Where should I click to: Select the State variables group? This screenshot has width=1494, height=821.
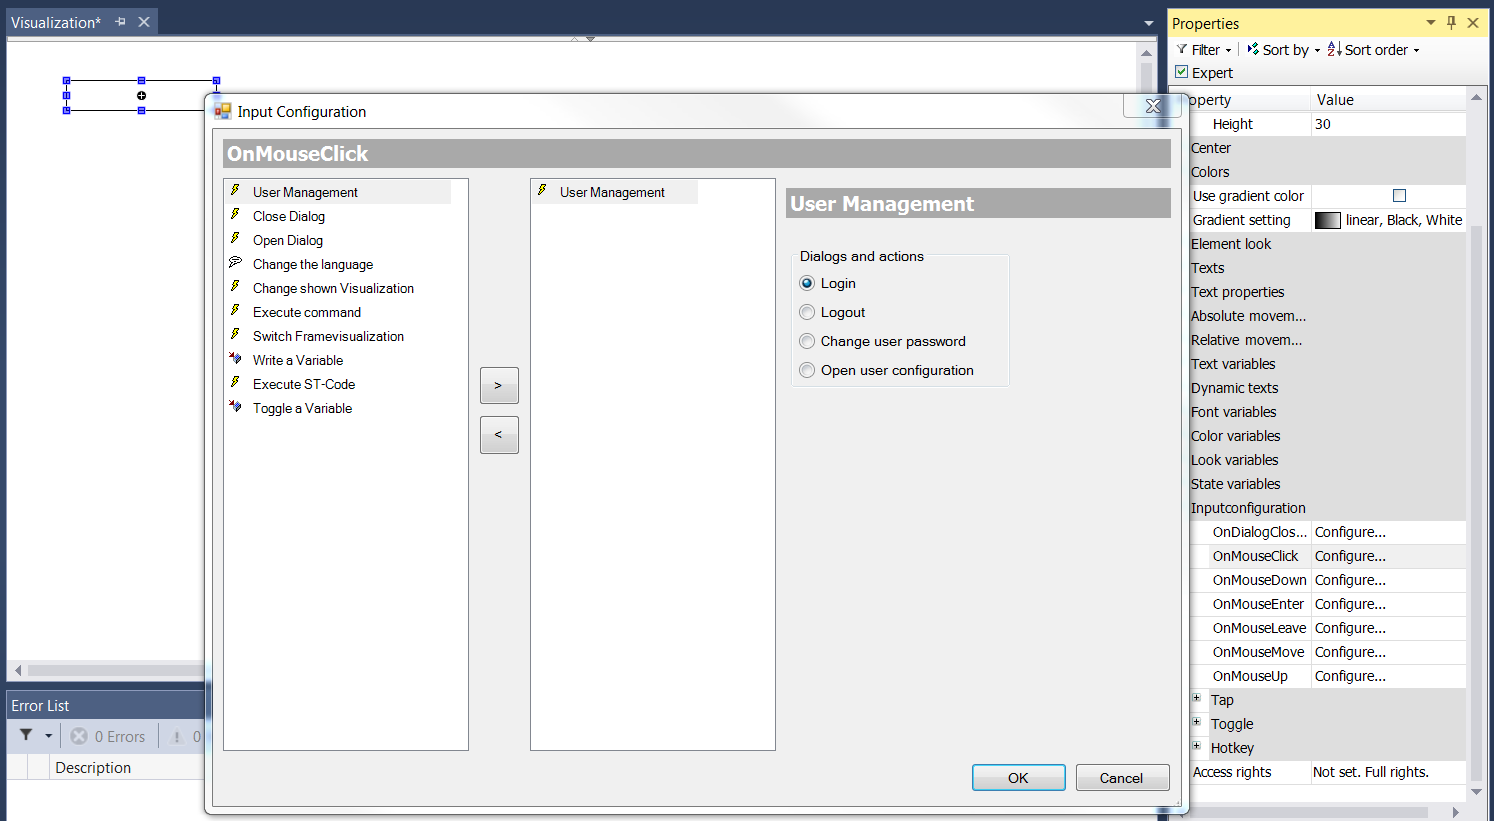point(1235,484)
